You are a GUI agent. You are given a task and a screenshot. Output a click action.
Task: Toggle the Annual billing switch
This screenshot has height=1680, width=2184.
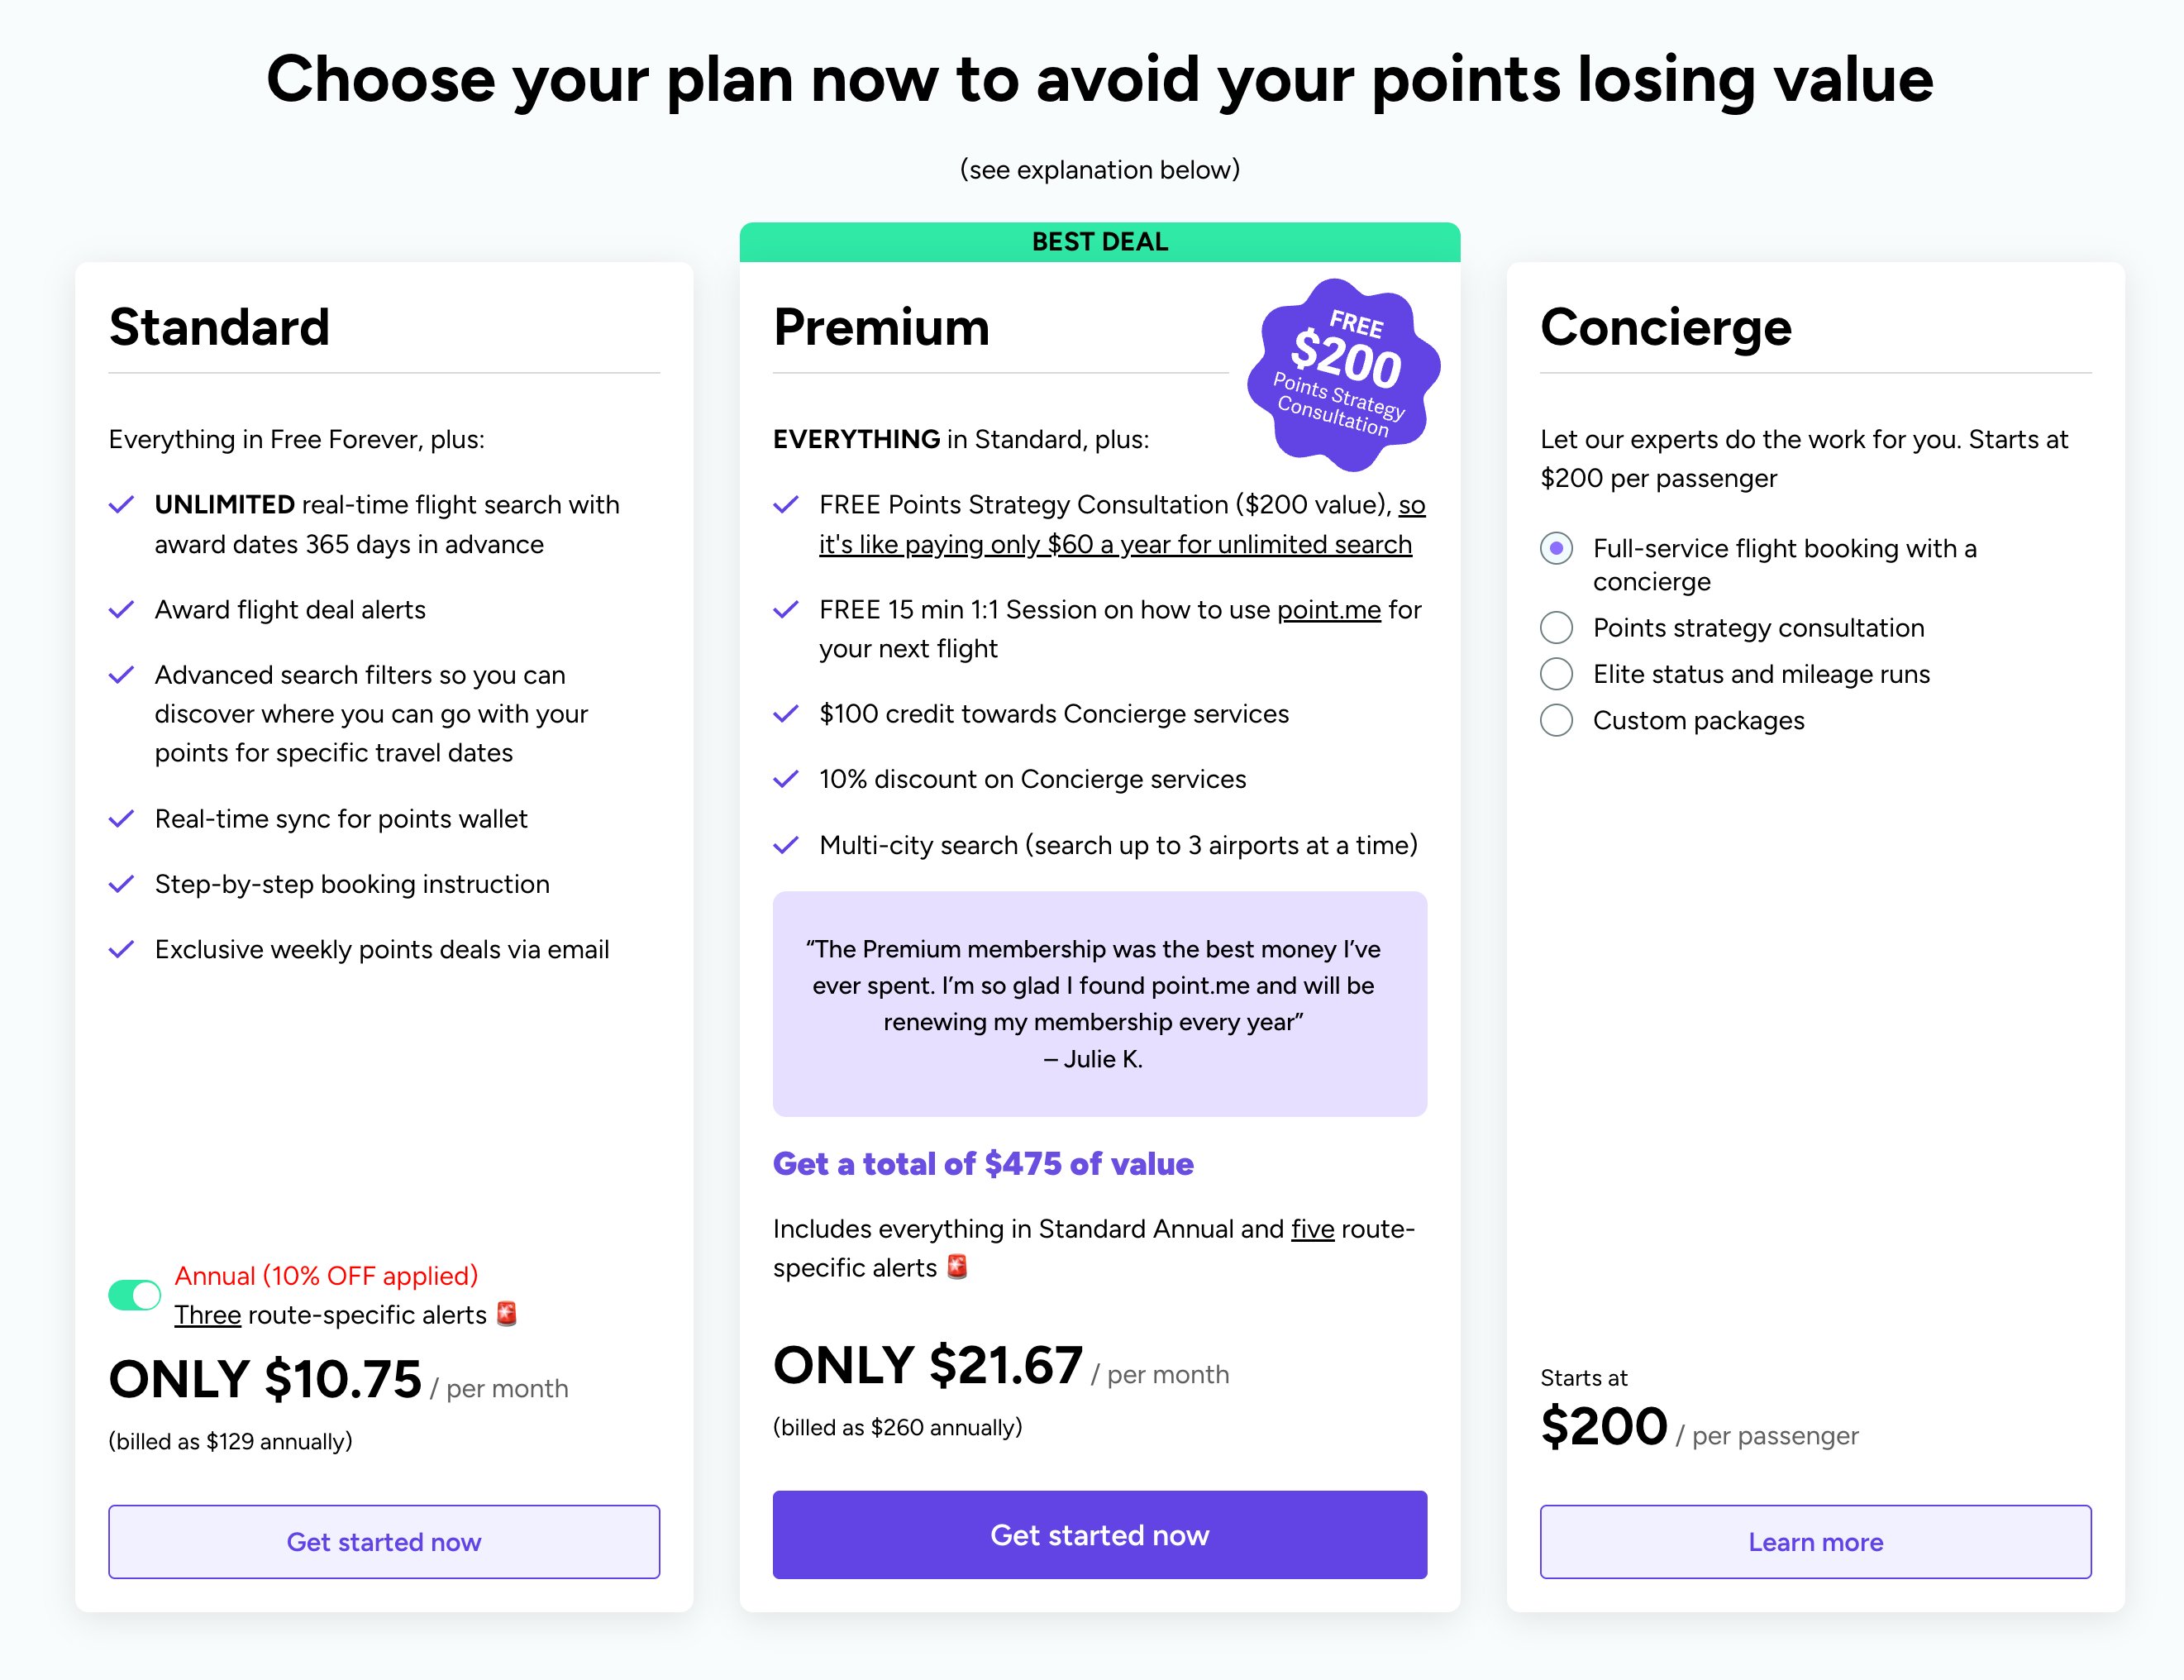pyautogui.click(x=134, y=1295)
